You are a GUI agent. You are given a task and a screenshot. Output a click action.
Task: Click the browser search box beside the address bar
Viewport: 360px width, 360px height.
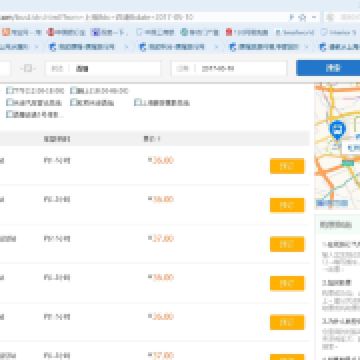click(x=343, y=17)
